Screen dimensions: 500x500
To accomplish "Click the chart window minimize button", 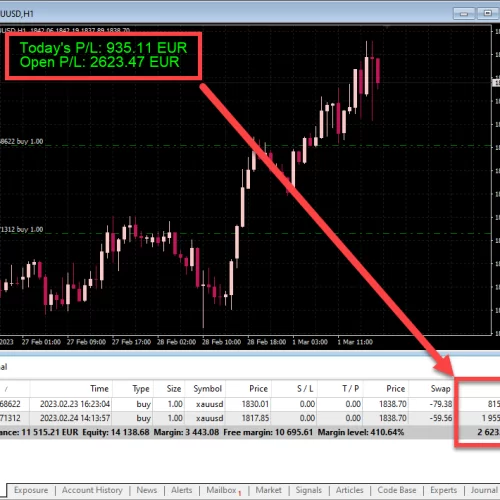I will [464, 14].
